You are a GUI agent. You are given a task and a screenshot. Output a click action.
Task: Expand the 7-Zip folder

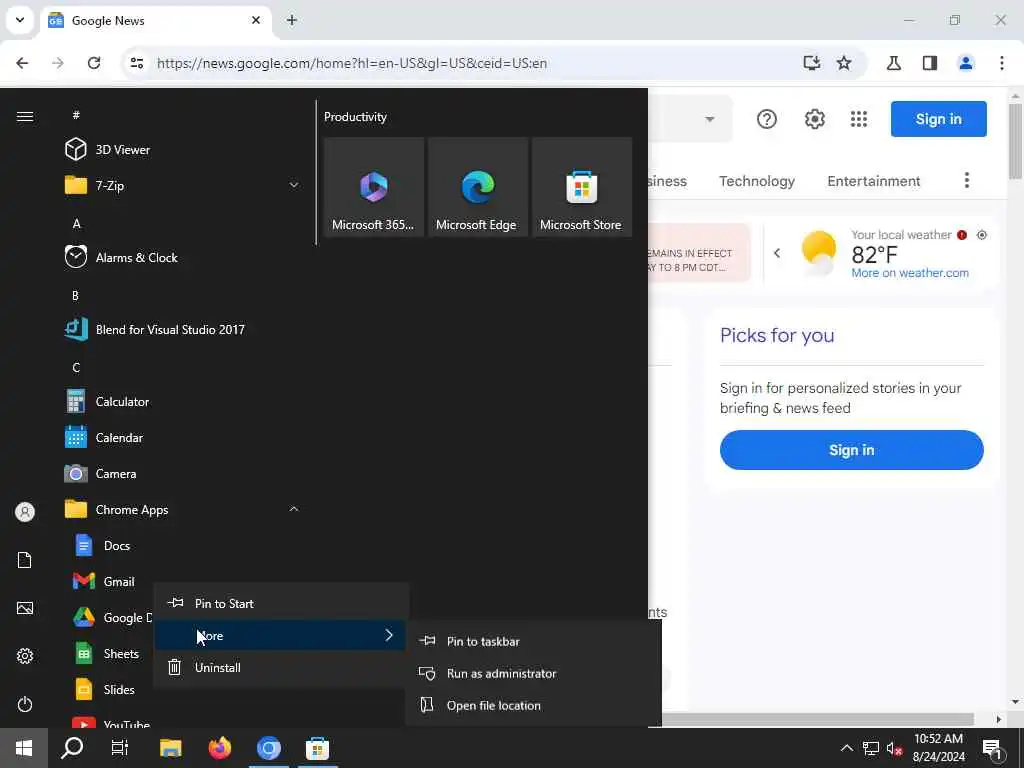tap(294, 185)
